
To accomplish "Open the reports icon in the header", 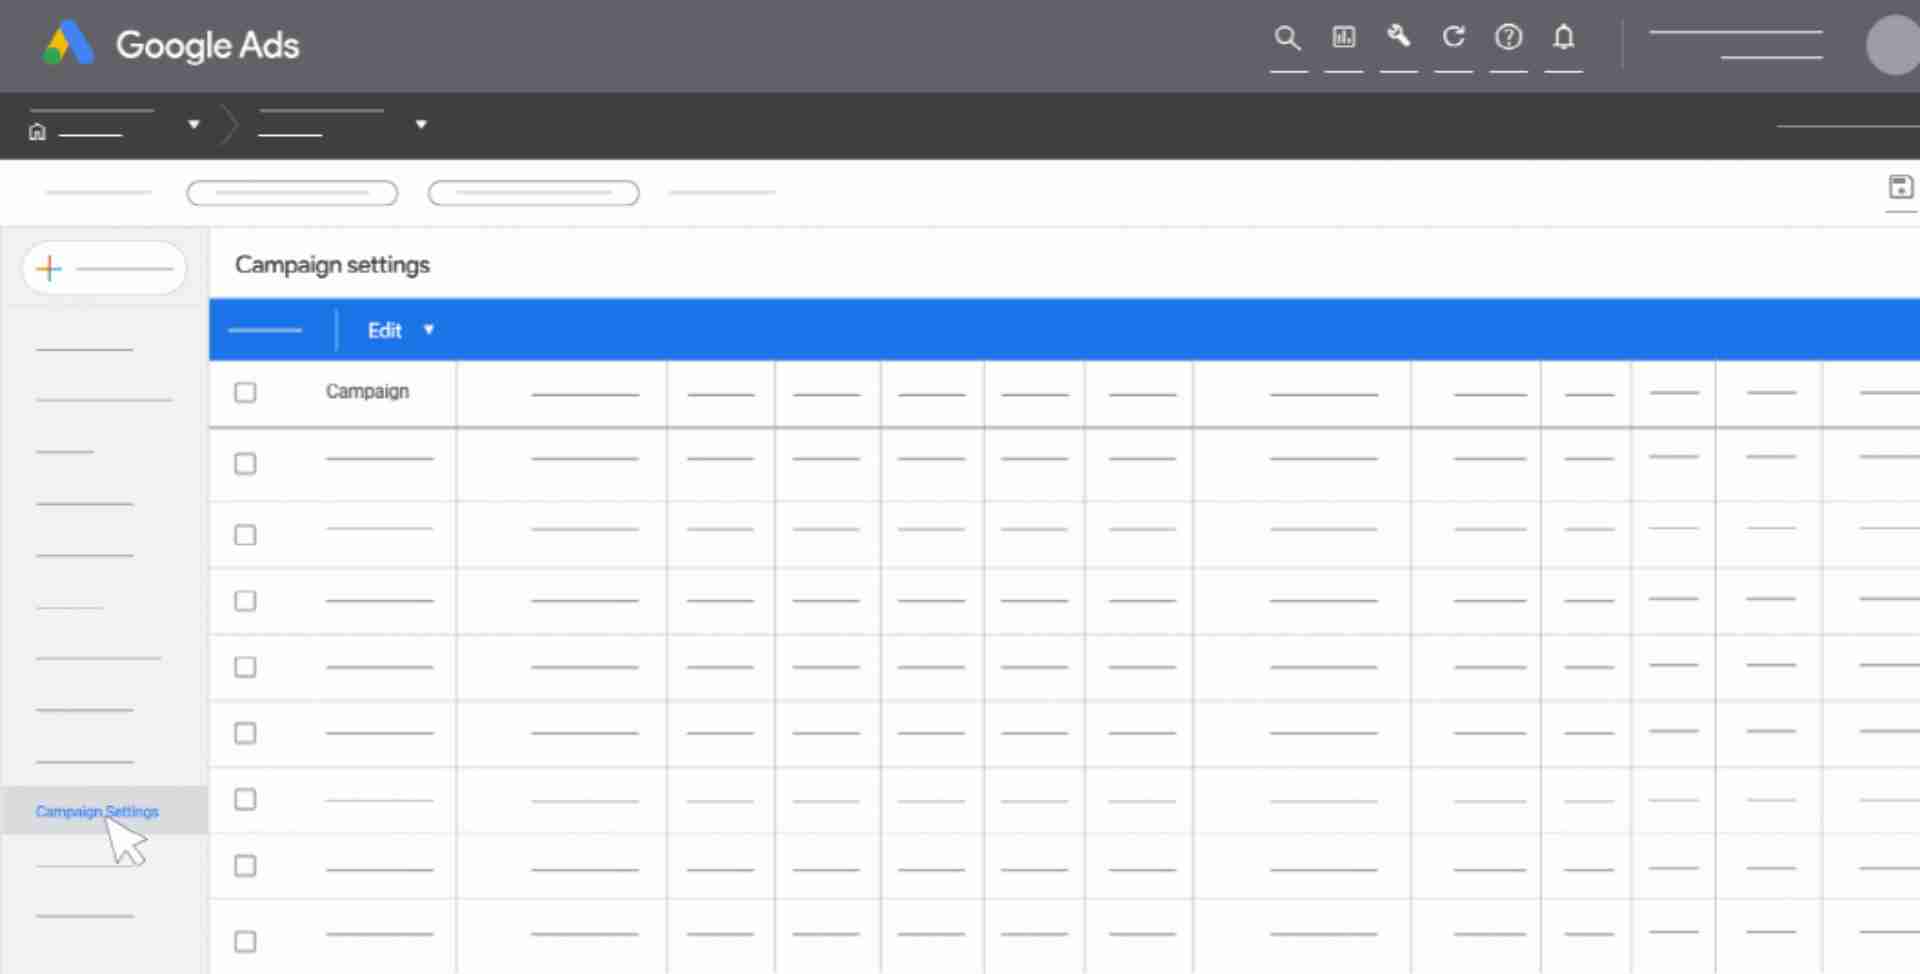I will click(x=1343, y=38).
